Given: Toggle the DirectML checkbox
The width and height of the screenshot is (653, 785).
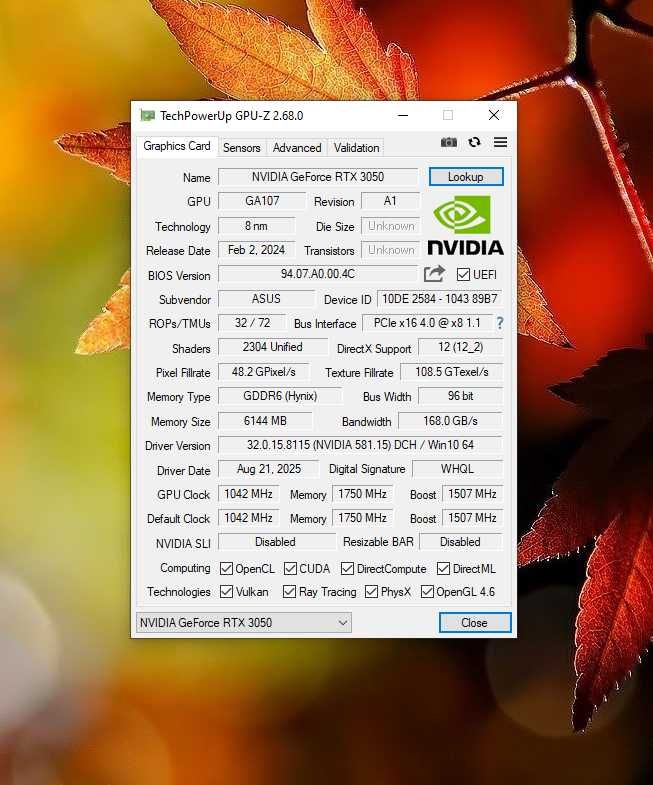Looking at the screenshot, I should [x=443, y=568].
